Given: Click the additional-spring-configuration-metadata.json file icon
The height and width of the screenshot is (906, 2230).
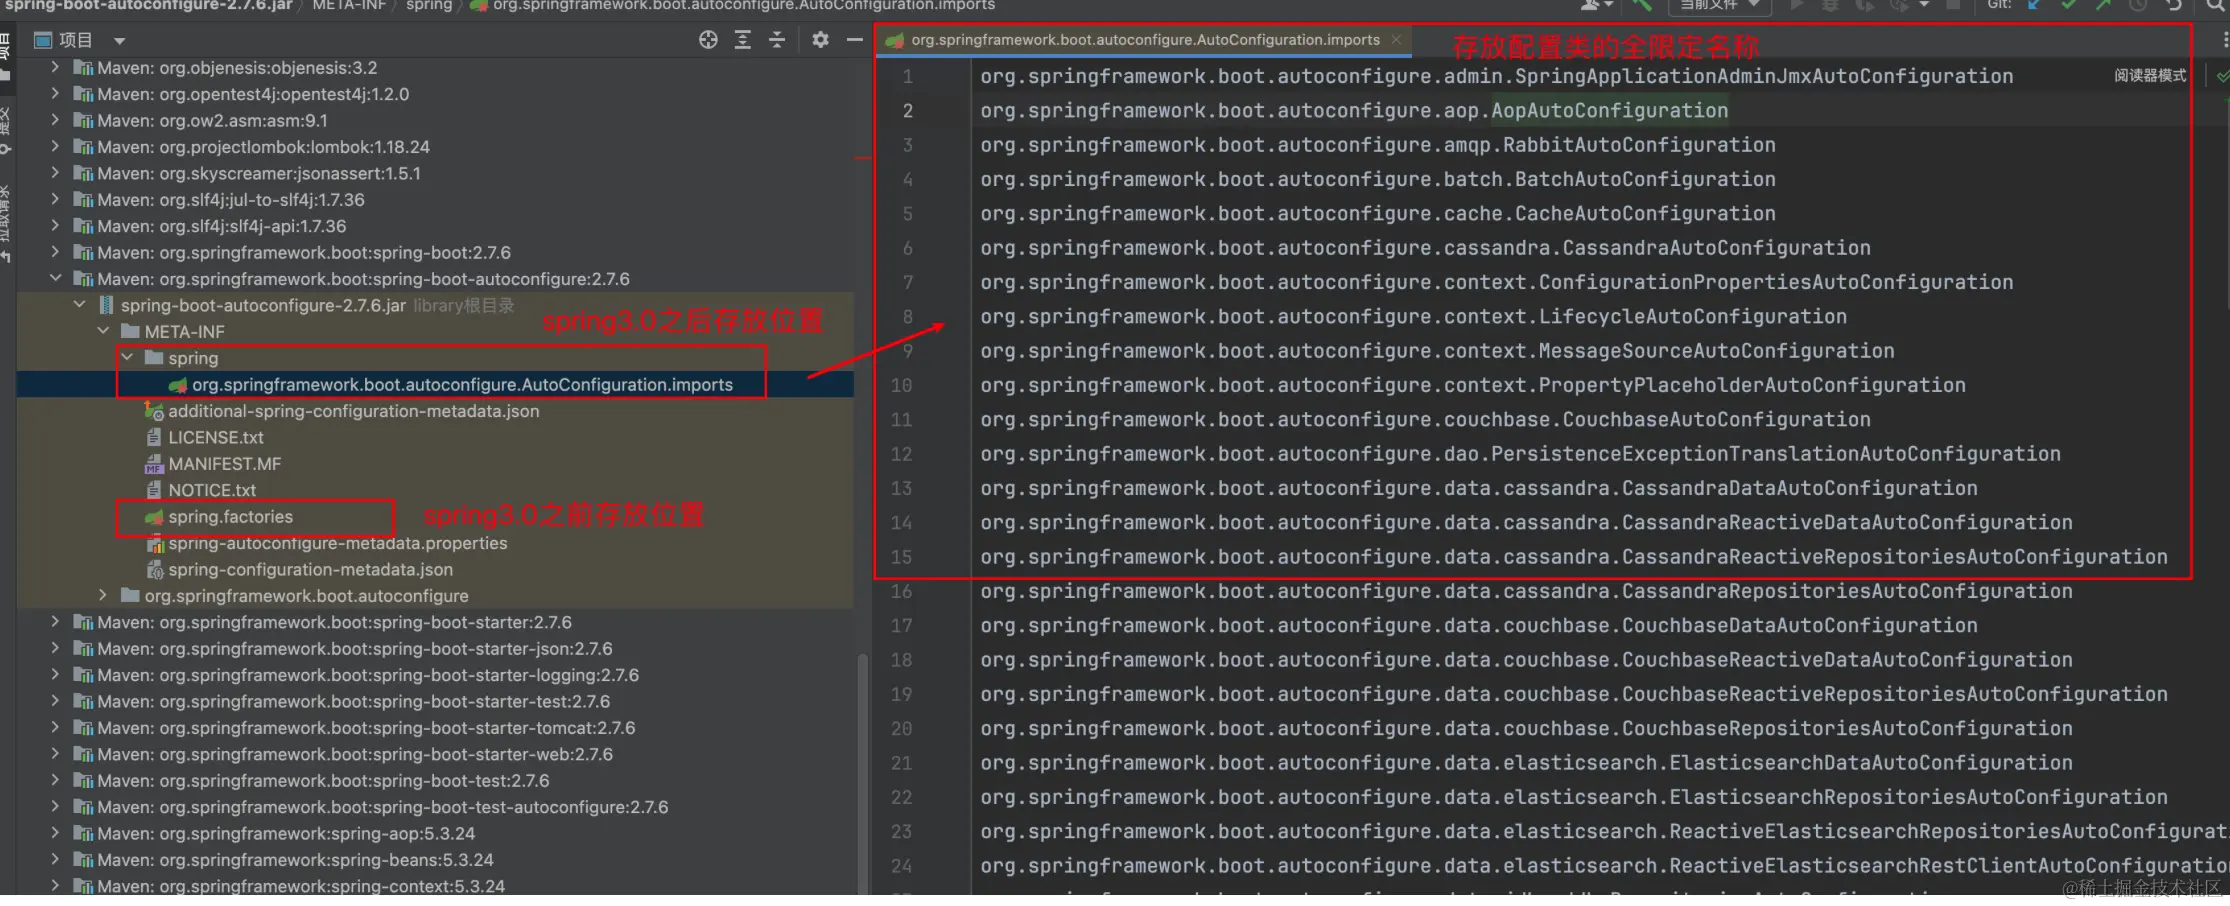Looking at the screenshot, I should click(x=154, y=411).
